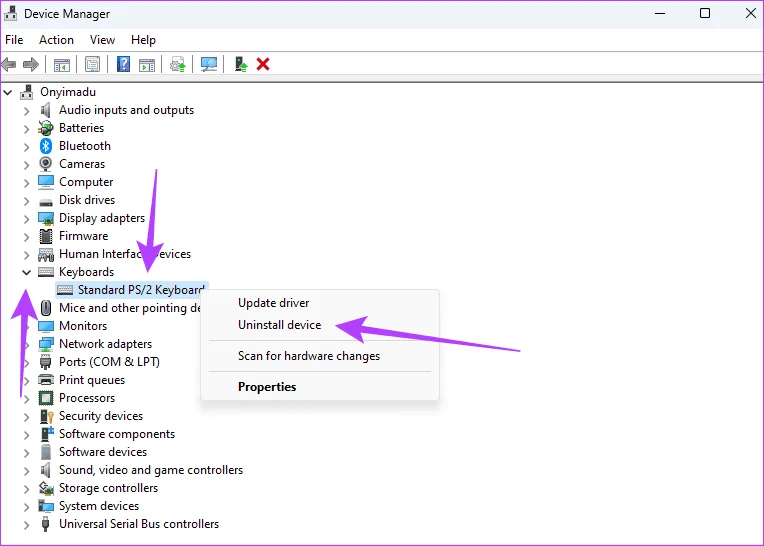This screenshot has height=546, width=764.
Task: Click the Print queues printer icon
Action: click(46, 380)
